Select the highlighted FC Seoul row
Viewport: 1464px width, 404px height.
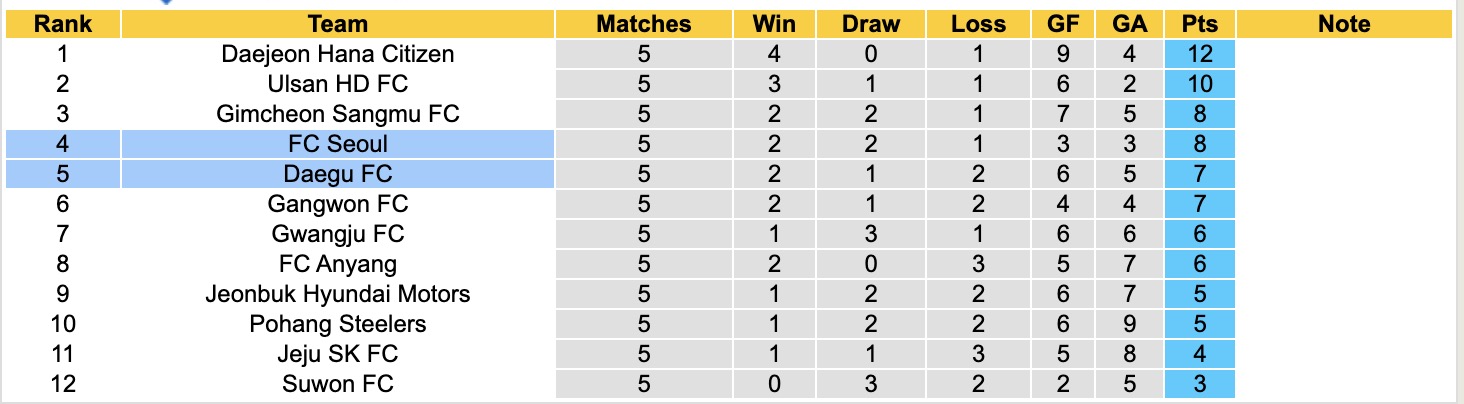pyautogui.click(x=338, y=144)
